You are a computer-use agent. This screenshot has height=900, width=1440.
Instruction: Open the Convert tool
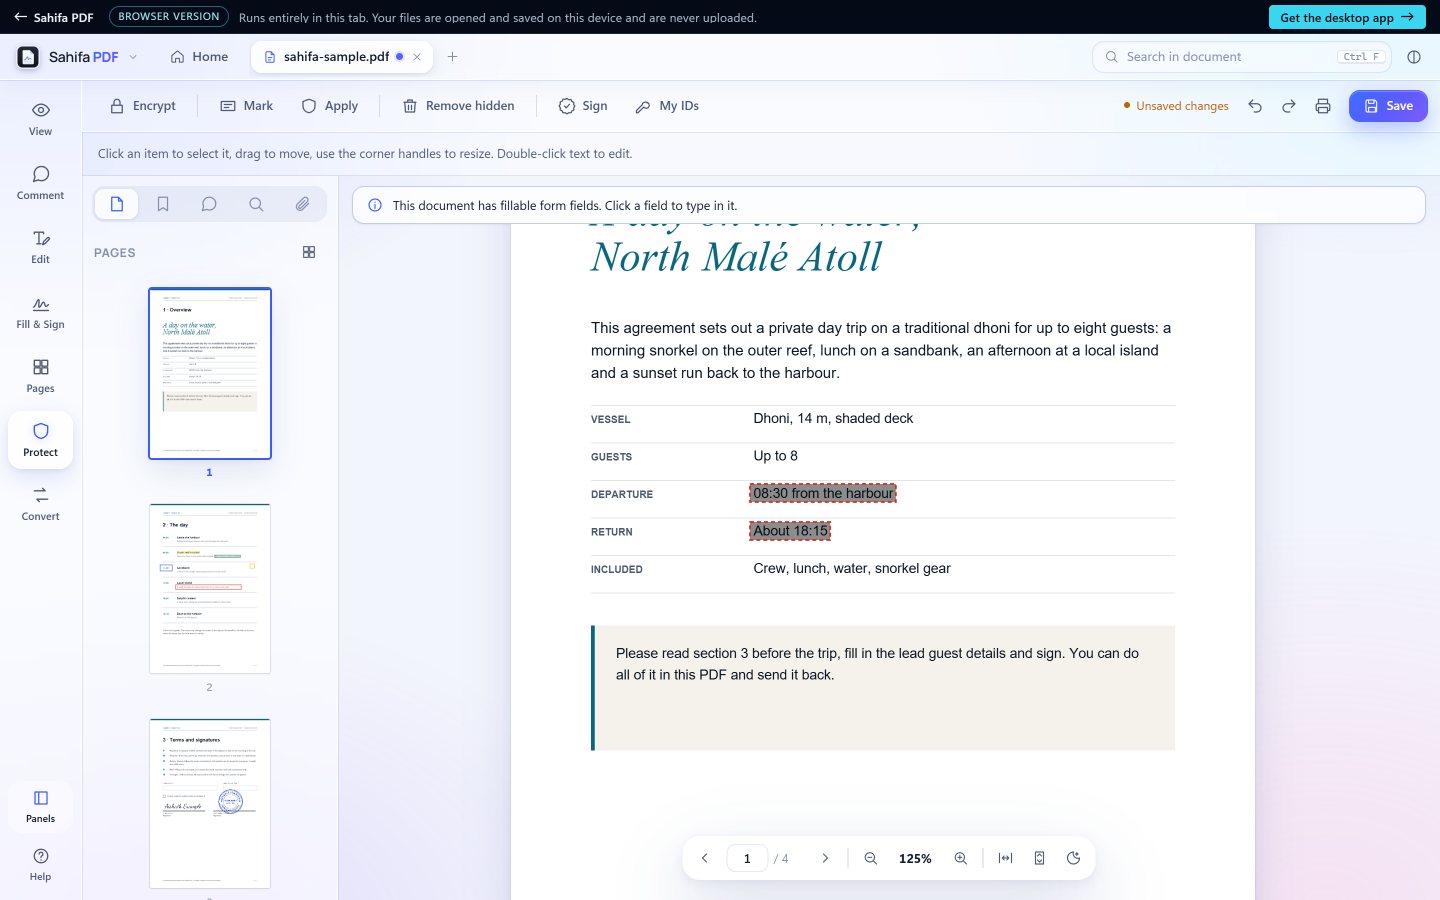click(40, 503)
